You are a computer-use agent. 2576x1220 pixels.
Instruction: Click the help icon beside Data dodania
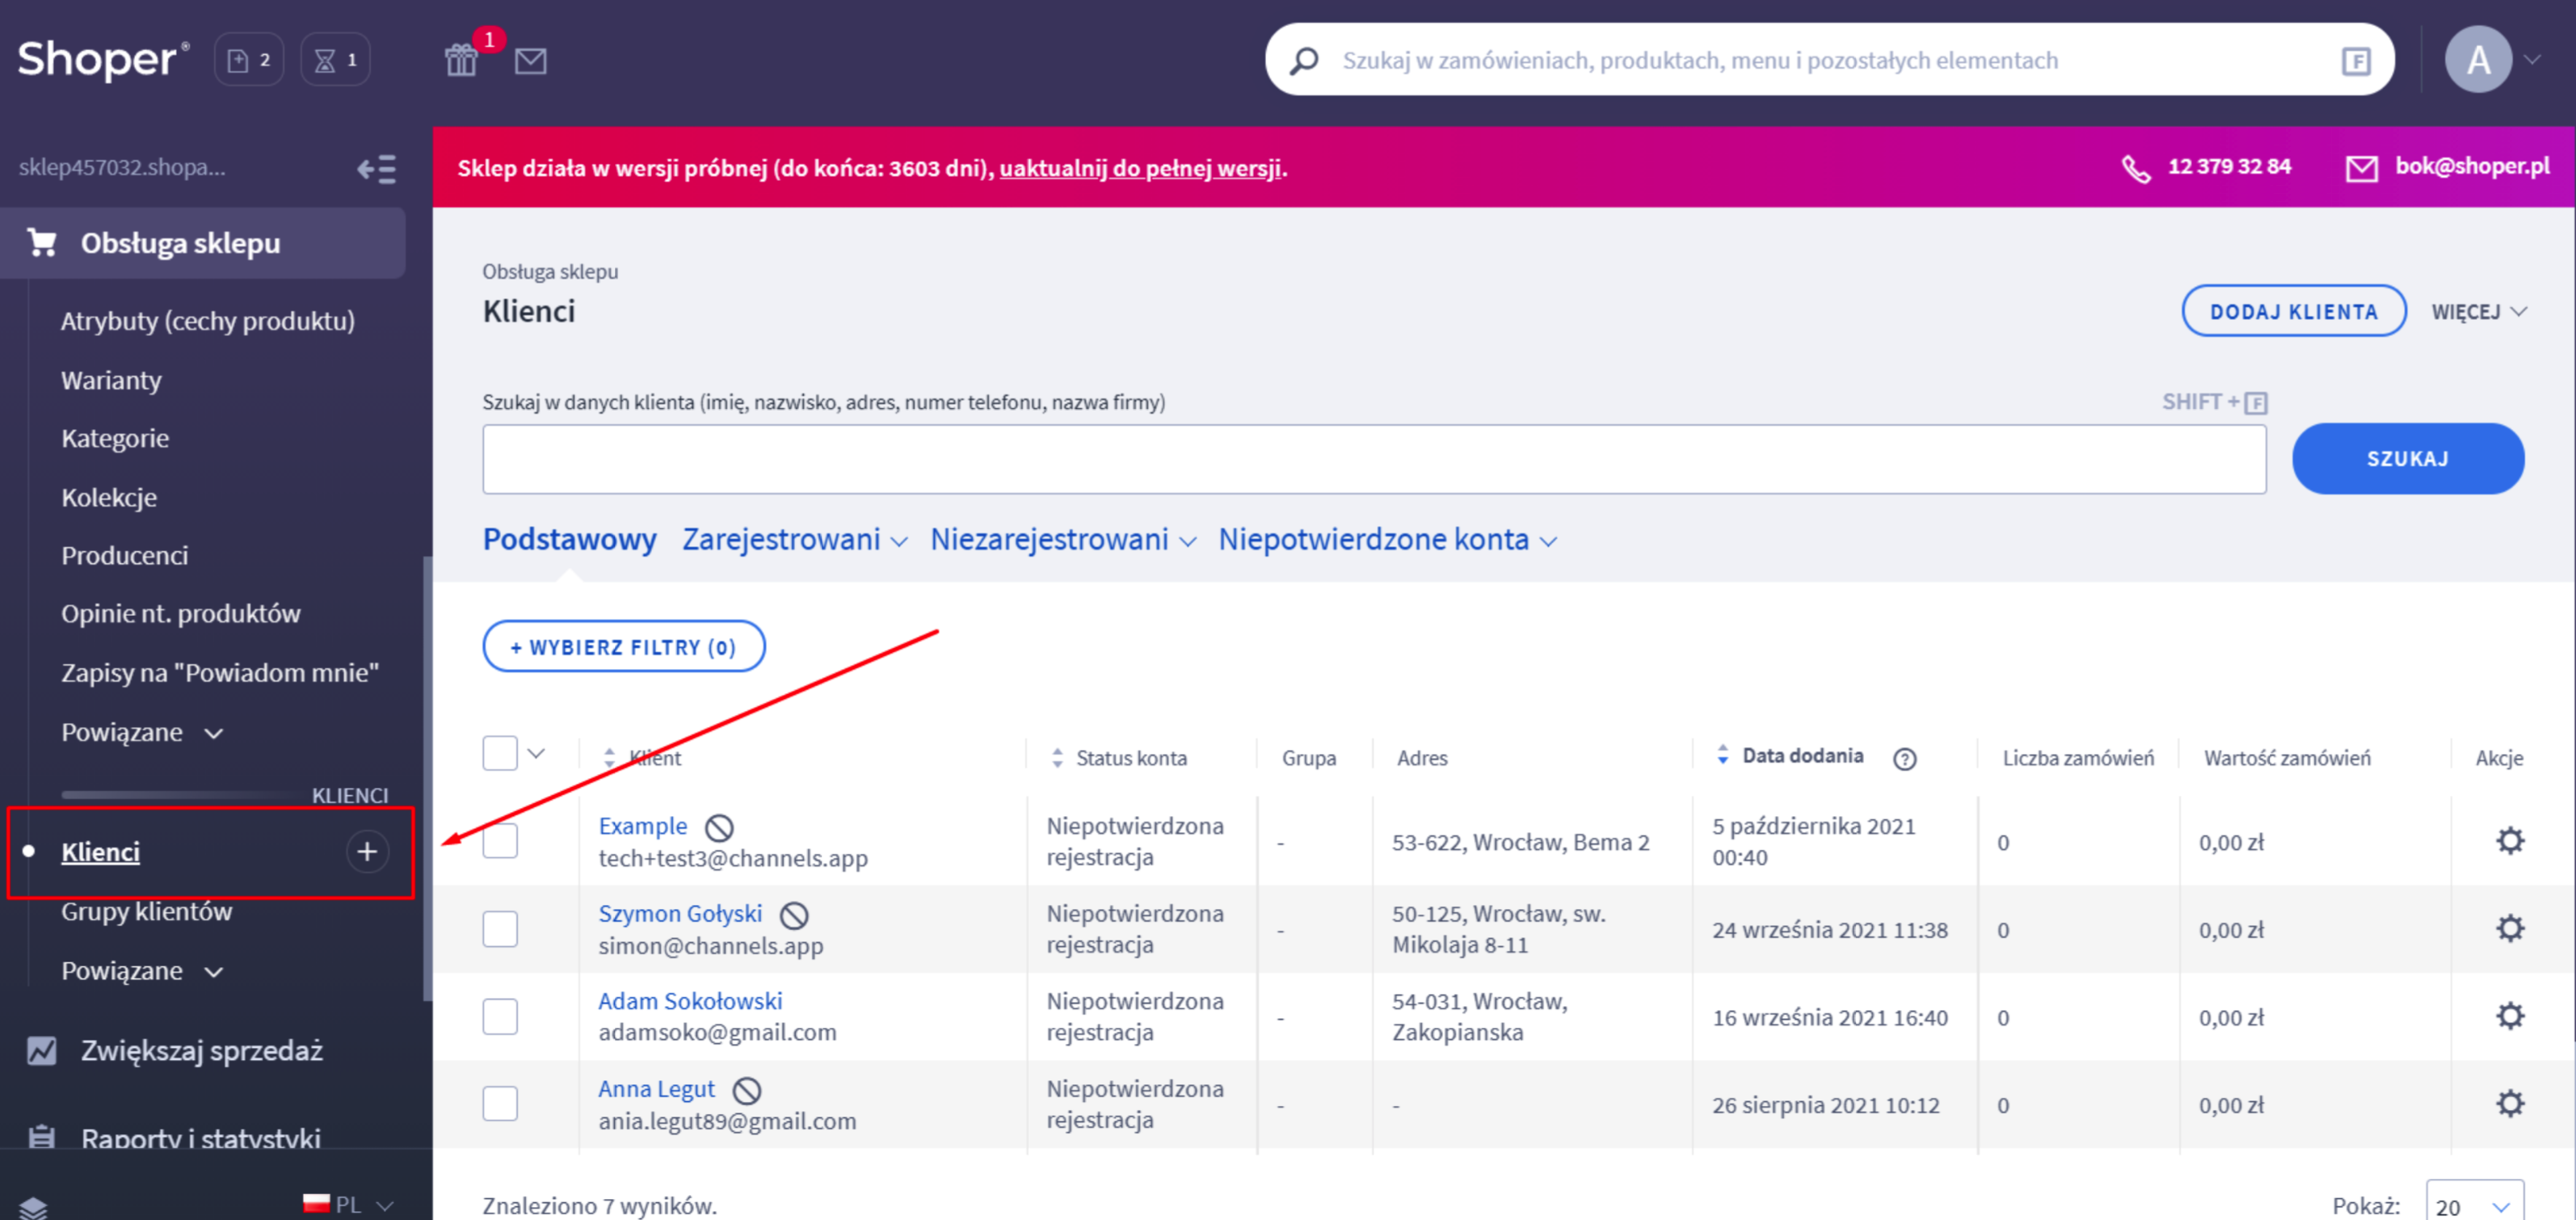point(1904,759)
